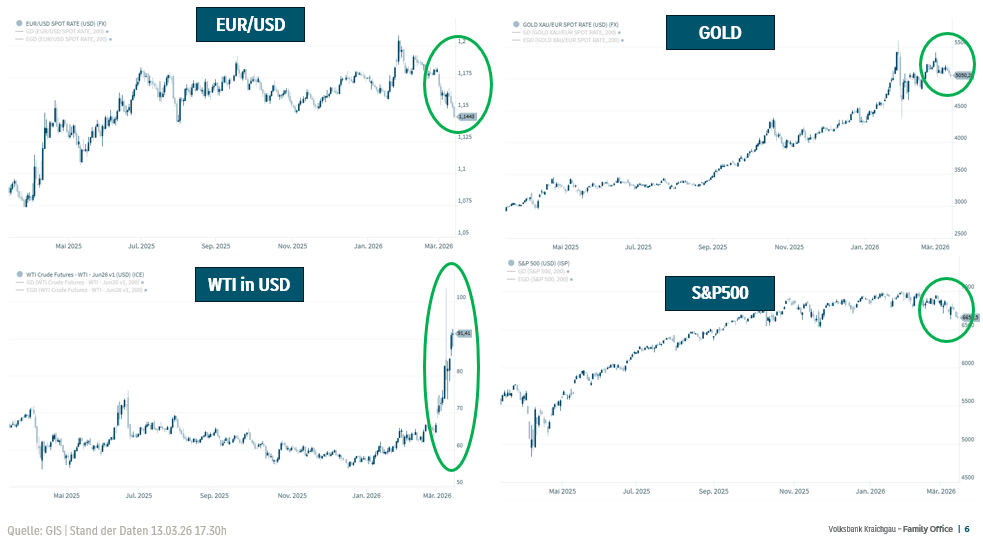
Task: Click the green ellipse on WTI spike
Action: (451, 367)
